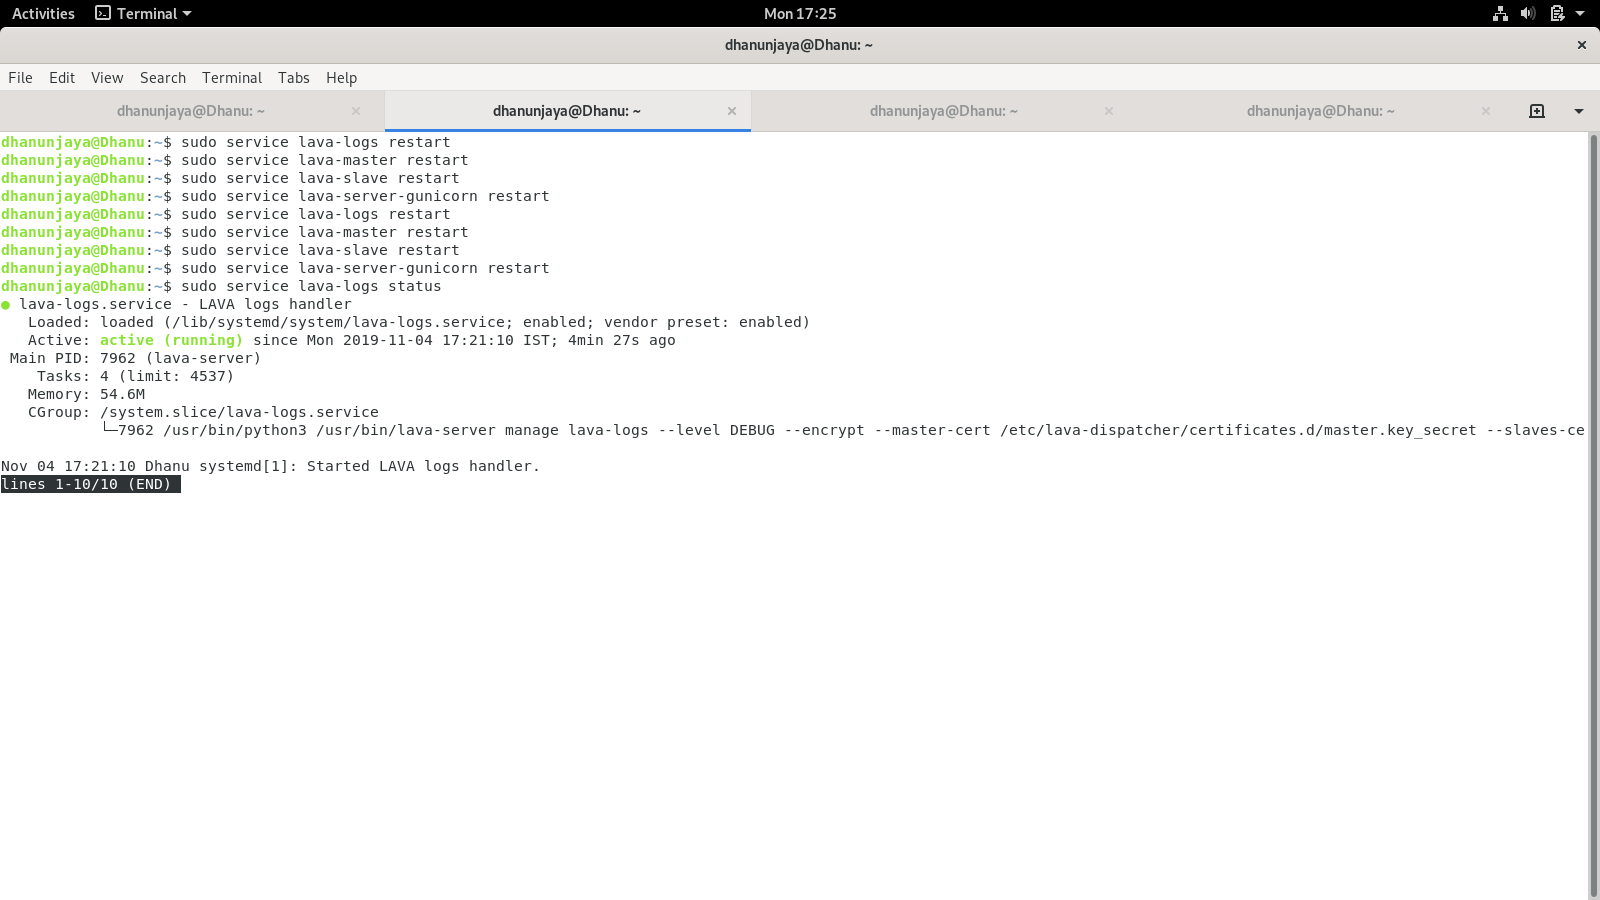1600x900 pixels.
Task: Open the Edit menu
Action: [x=62, y=78]
